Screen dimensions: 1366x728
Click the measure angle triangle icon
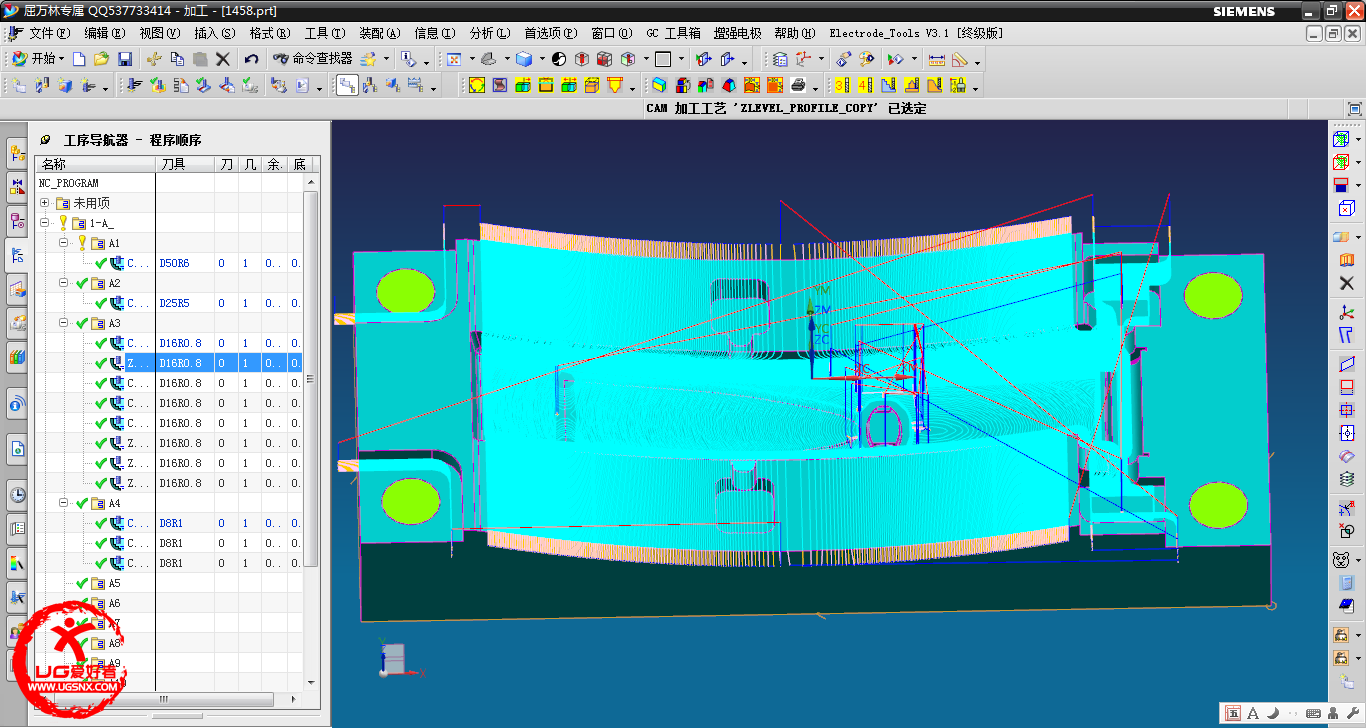pyautogui.click(x=960, y=59)
